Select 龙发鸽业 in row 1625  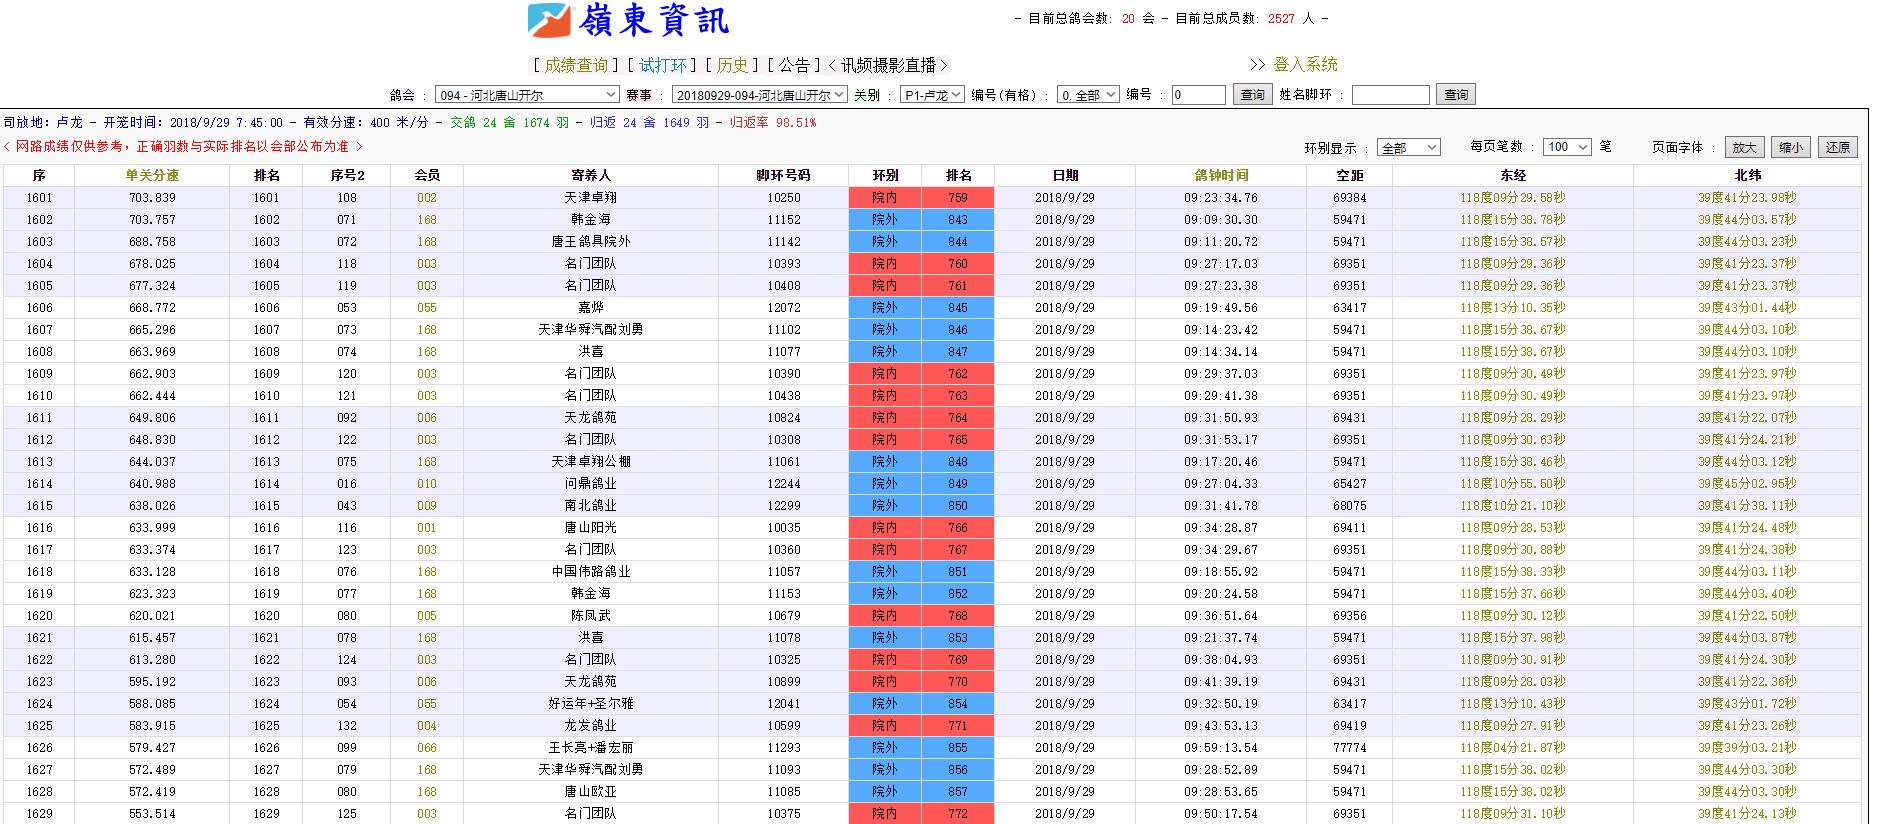[591, 726]
